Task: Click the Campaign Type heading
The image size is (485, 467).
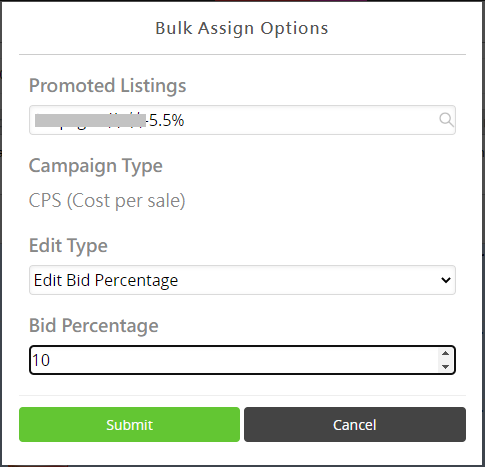Action: click(x=96, y=166)
